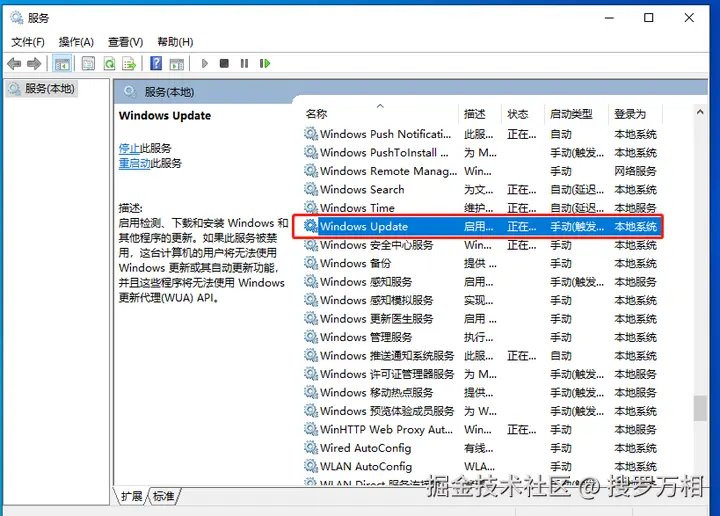Open the 查看(V) menu
The width and height of the screenshot is (720, 516).
[125, 42]
